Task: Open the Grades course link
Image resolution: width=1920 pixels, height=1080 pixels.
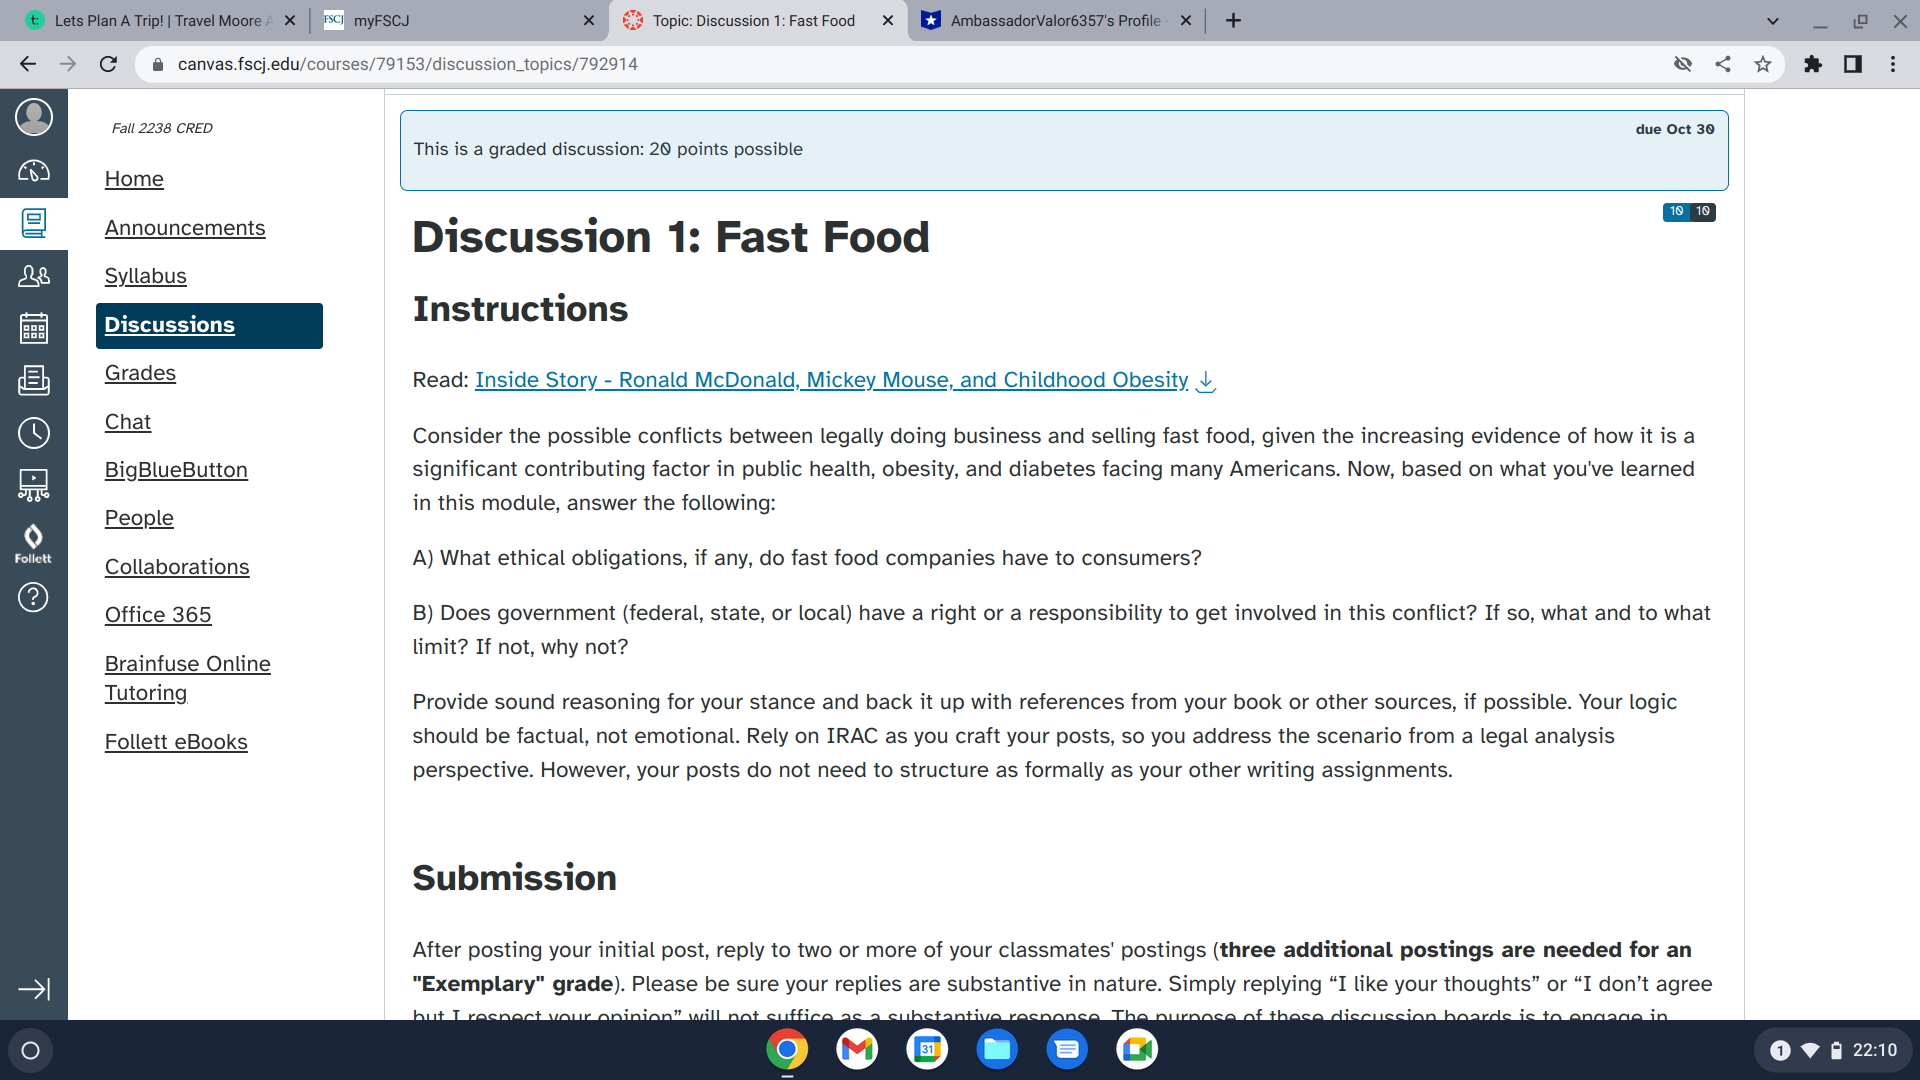Action: point(140,373)
